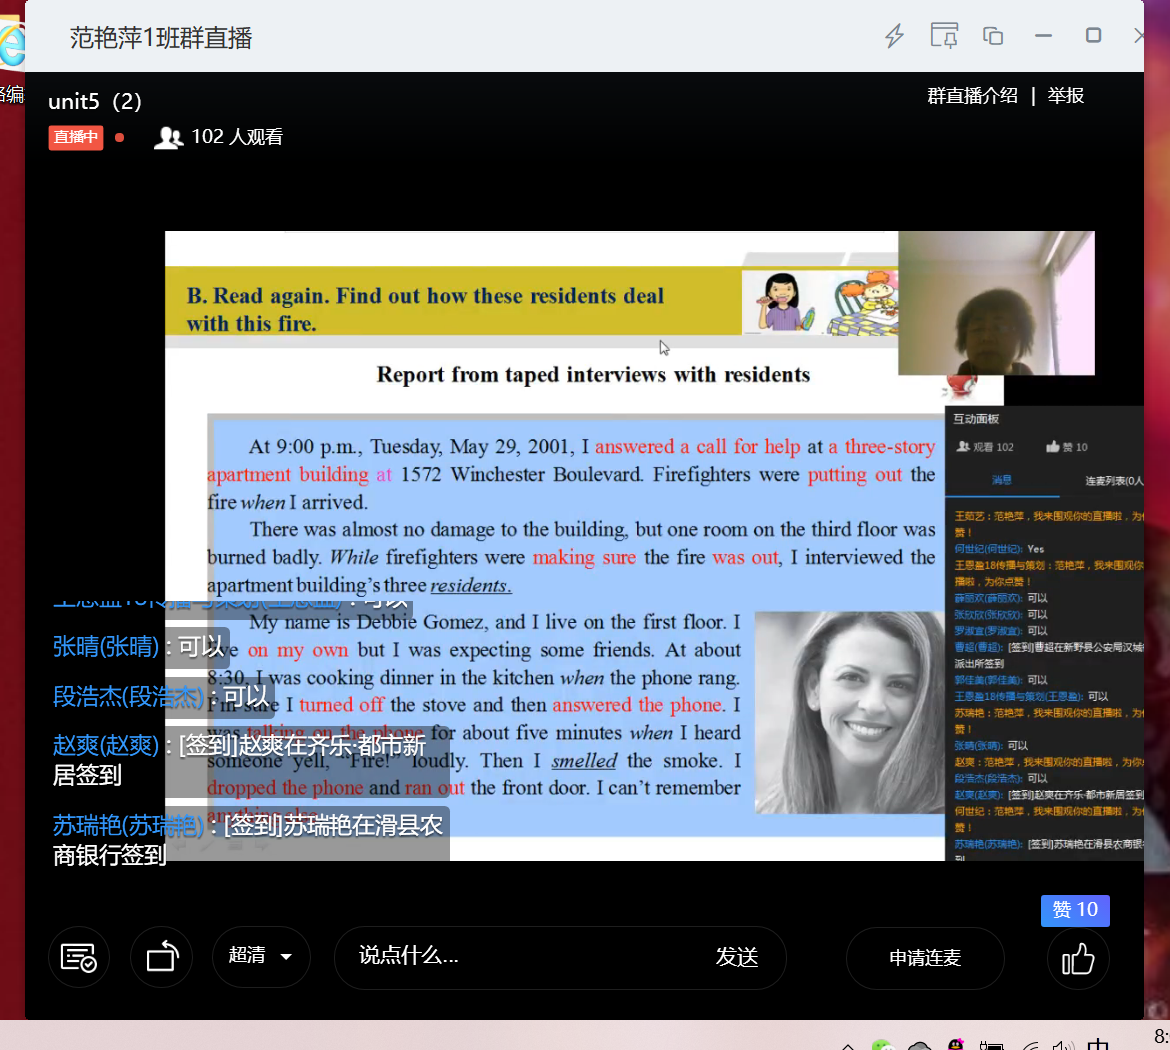The height and width of the screenshot is (1050, 1170).
Task: Click the rotate screen icon
Action: (x=162, y=958)
